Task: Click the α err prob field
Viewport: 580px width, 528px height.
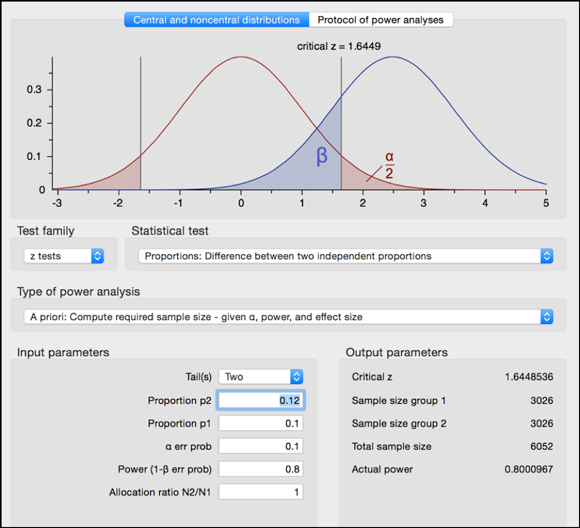Action: coord(261,446)
